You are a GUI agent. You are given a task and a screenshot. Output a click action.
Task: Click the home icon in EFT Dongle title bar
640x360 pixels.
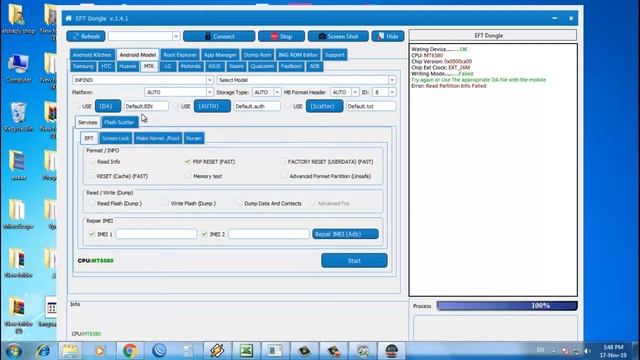(69, 18)
